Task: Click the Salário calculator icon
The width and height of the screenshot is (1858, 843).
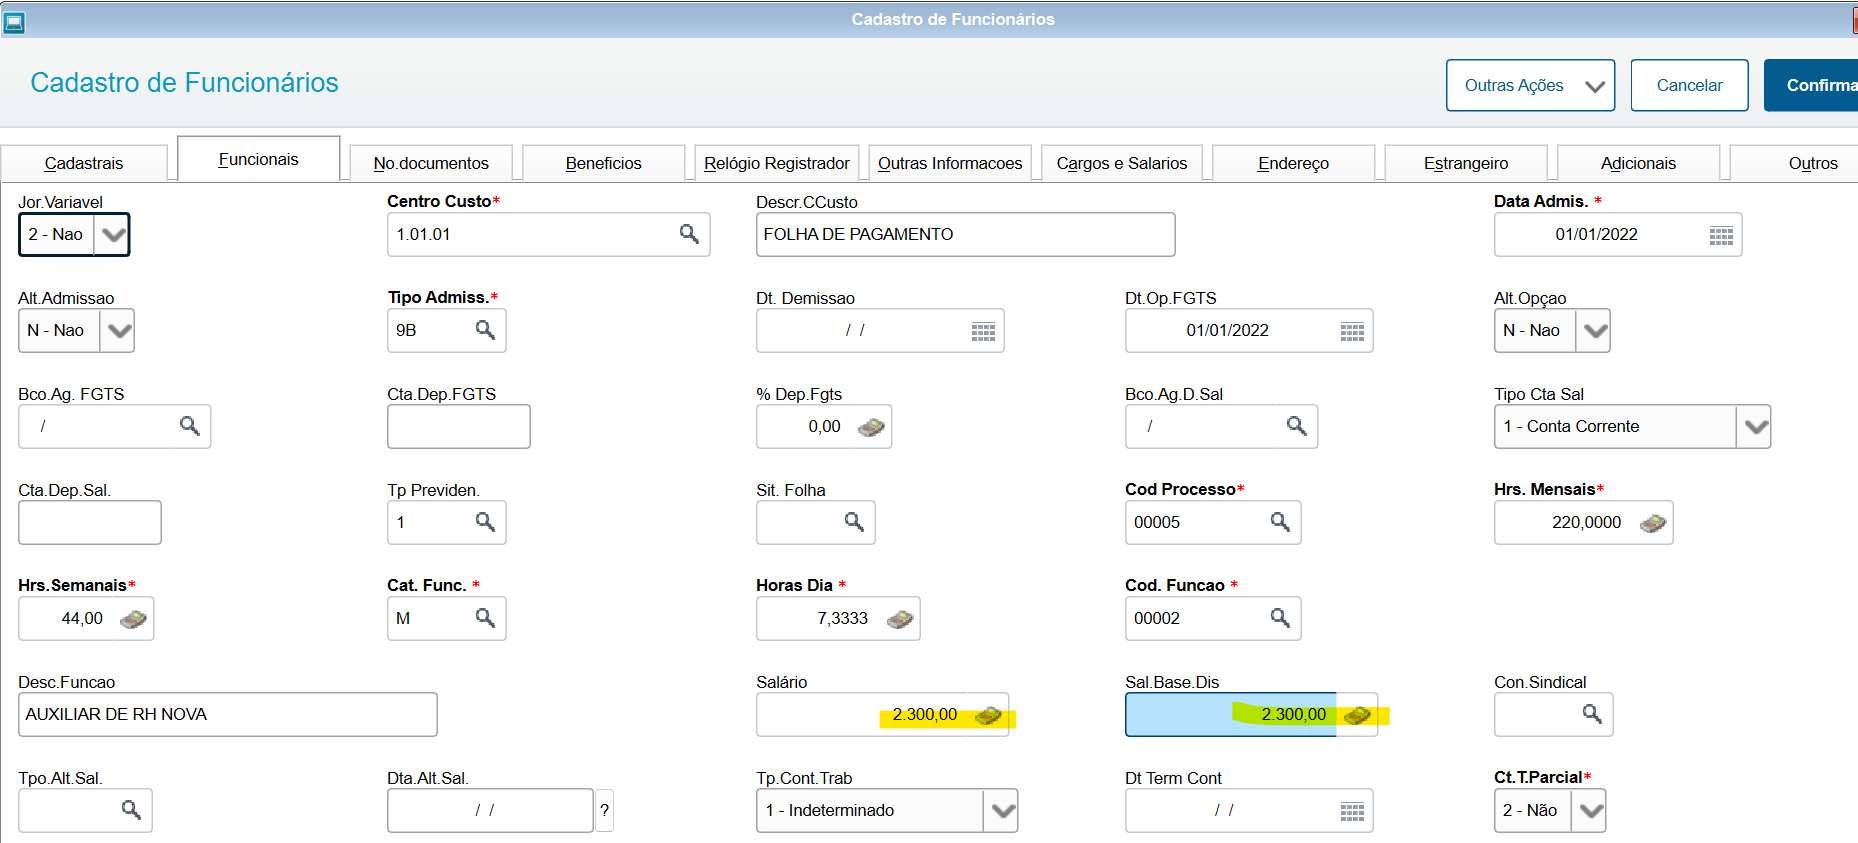Action: 988,715
